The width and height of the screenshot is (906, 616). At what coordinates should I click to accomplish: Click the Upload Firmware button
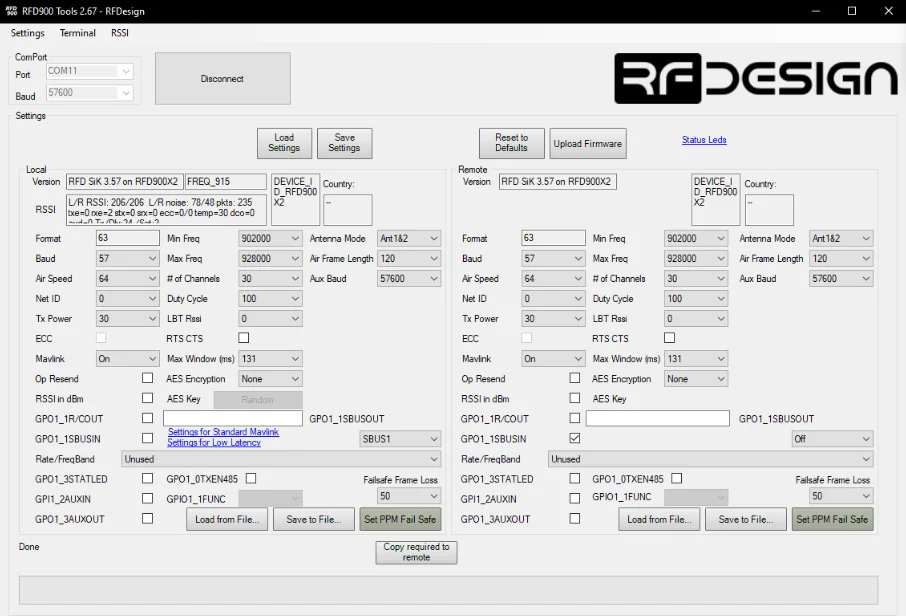(x=588, y=143)
